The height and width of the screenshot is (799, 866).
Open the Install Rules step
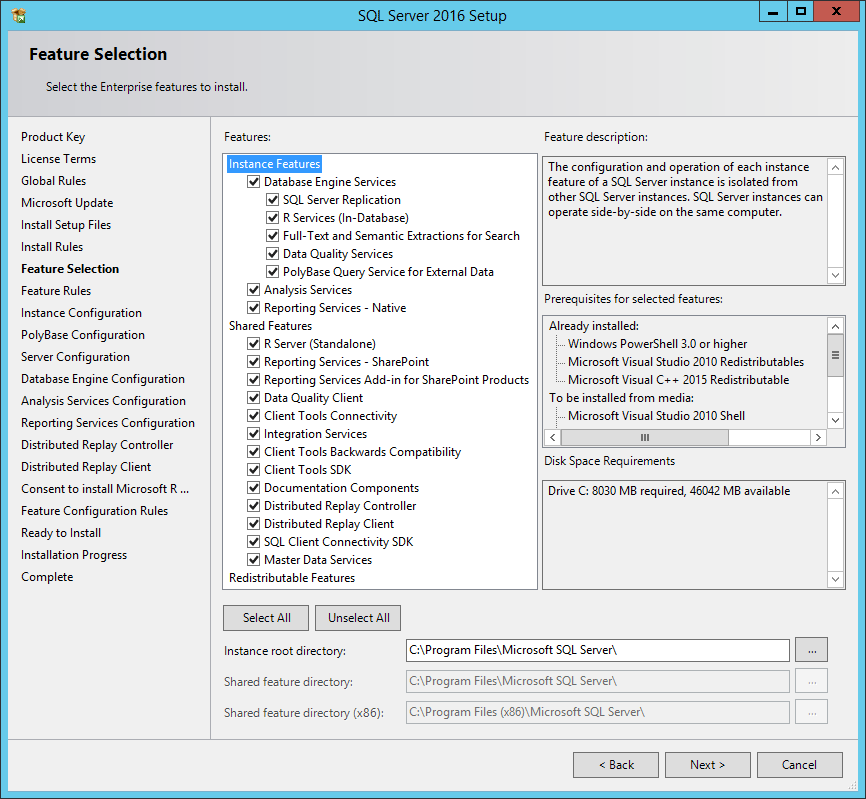pyautogui.click(x=52, y=247)
